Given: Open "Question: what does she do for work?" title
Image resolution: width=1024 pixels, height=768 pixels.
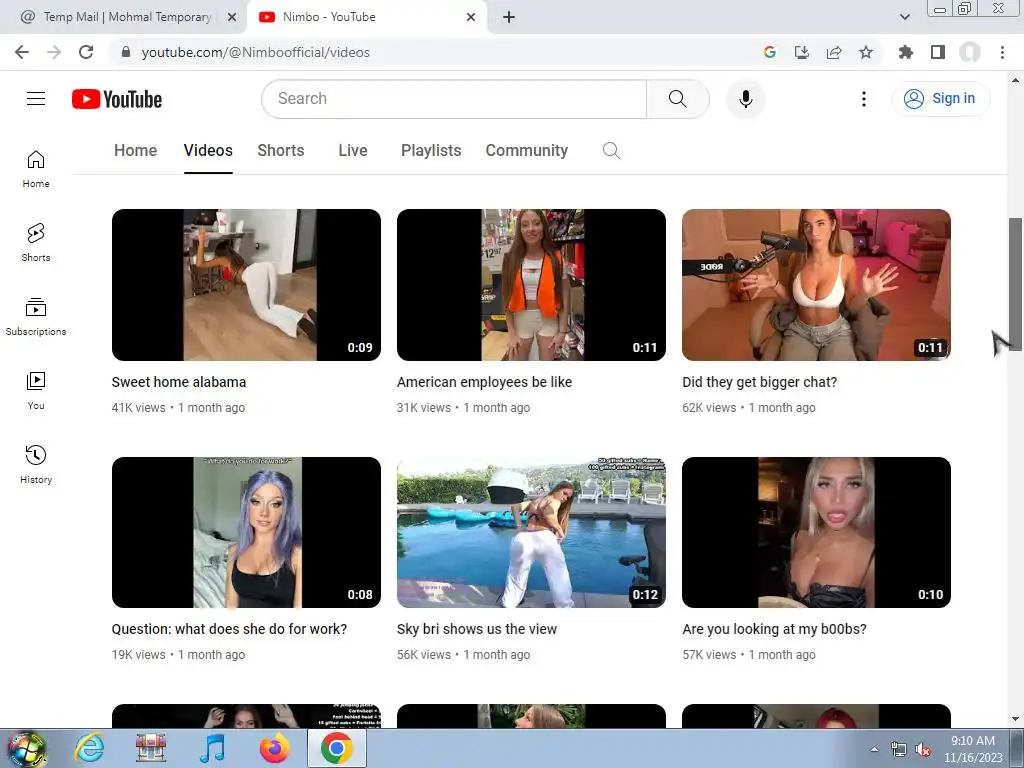Looking at the screenshot, I should pos(229,629).
